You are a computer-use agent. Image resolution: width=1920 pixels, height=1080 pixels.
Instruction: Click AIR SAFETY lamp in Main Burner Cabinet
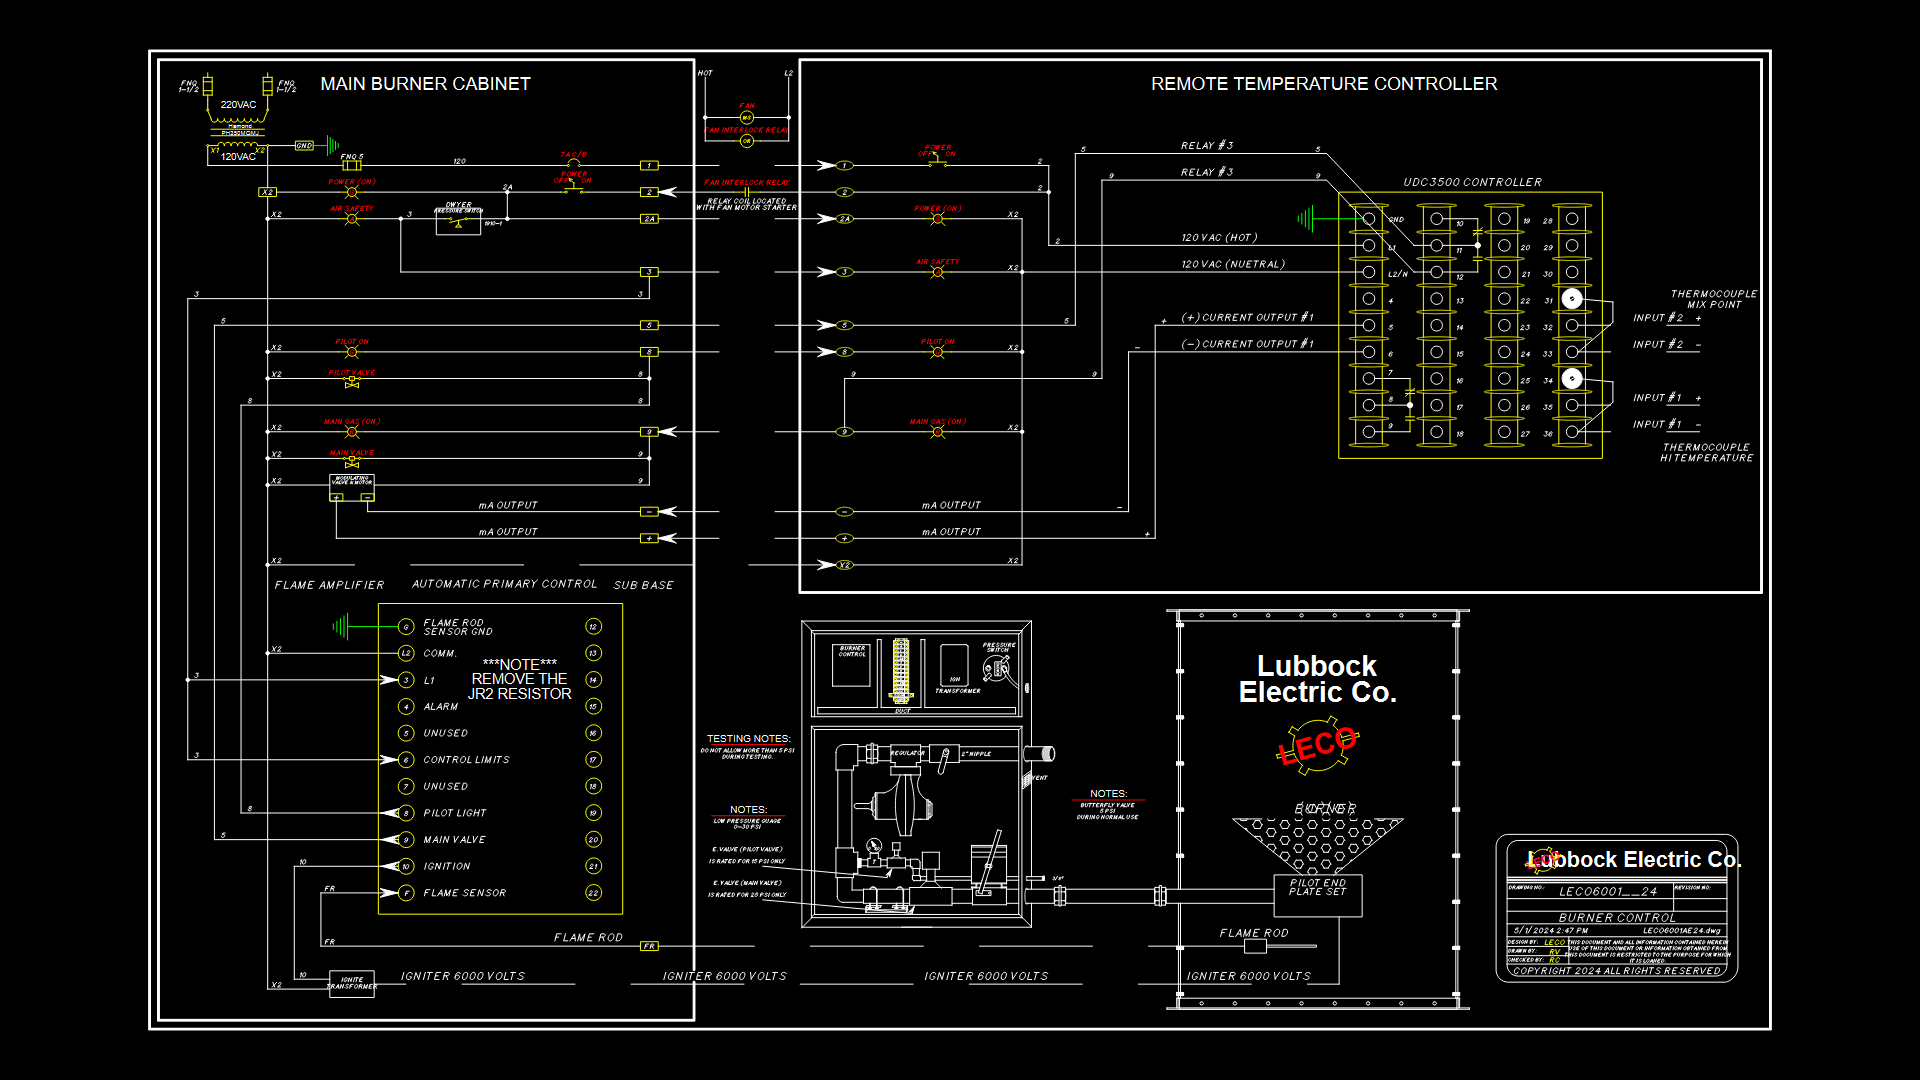coord(352,218)
